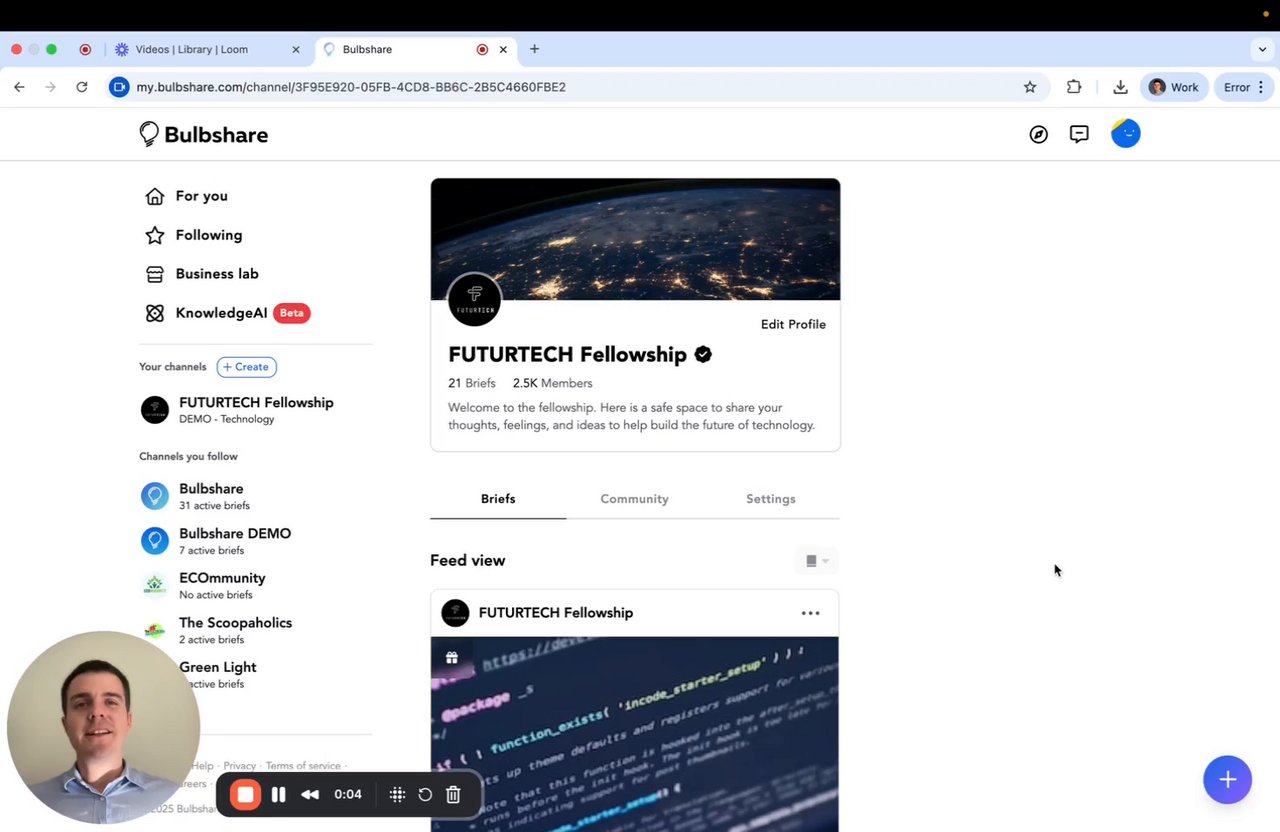Image resolution: width=1280 pixels, height=832 pixels.
Task: Click the blue floating plus button
Action: (x=1228, y=780)
